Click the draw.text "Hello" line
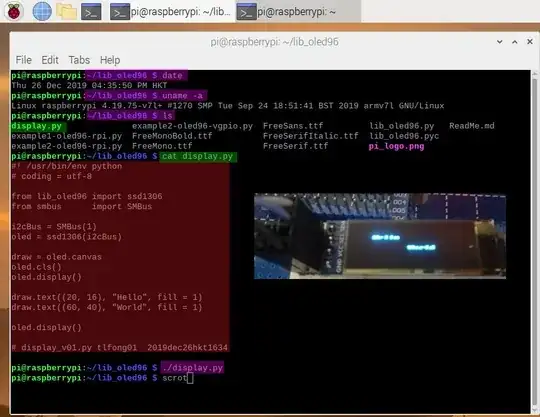 click(107, 298)
